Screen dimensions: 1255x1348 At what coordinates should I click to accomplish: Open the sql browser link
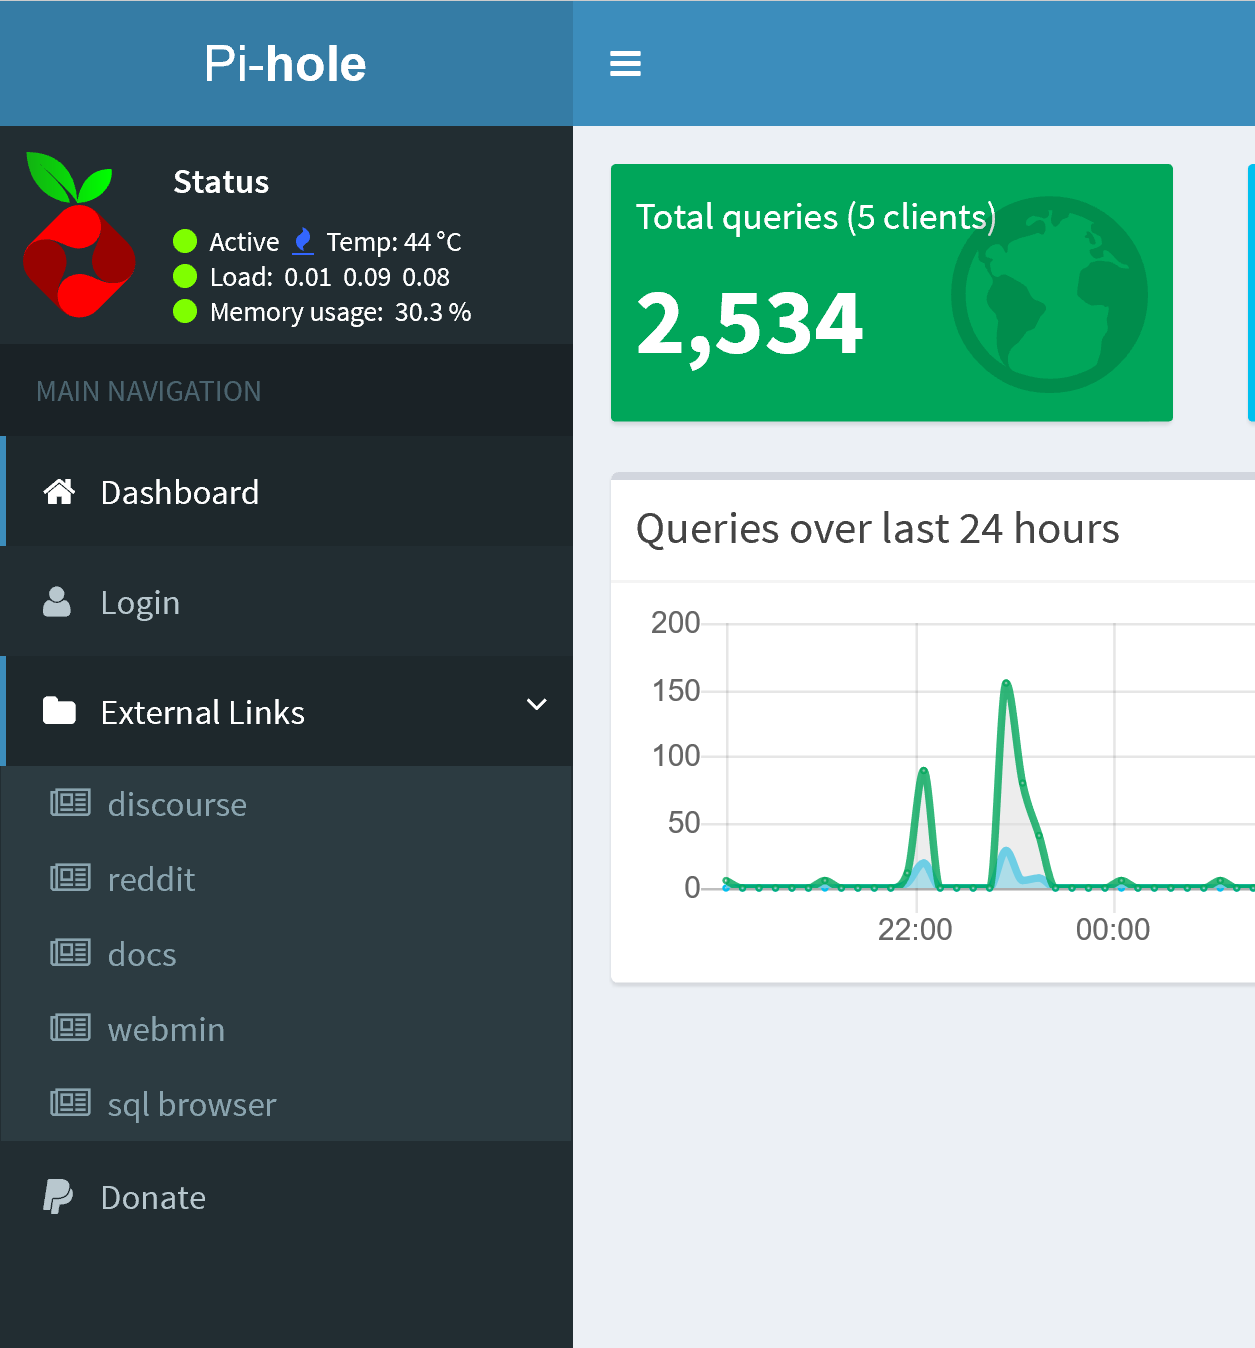pyautogui.click(x=192, y=1105)
